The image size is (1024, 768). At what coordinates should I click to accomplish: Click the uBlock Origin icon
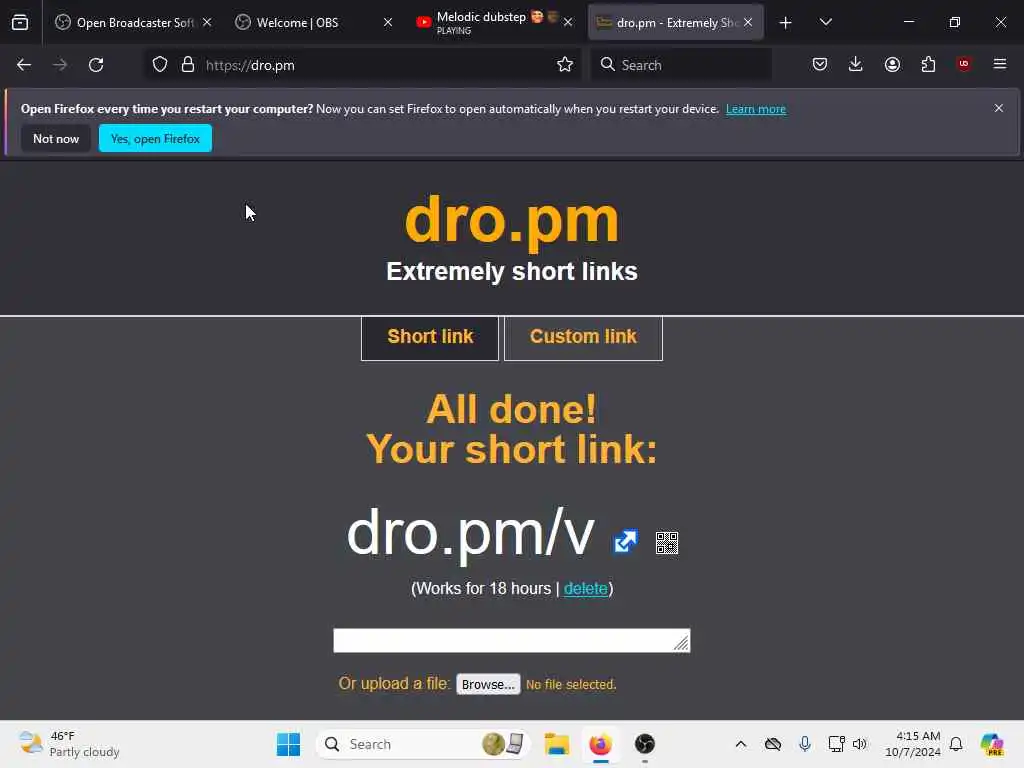click(x=964, y=64)
